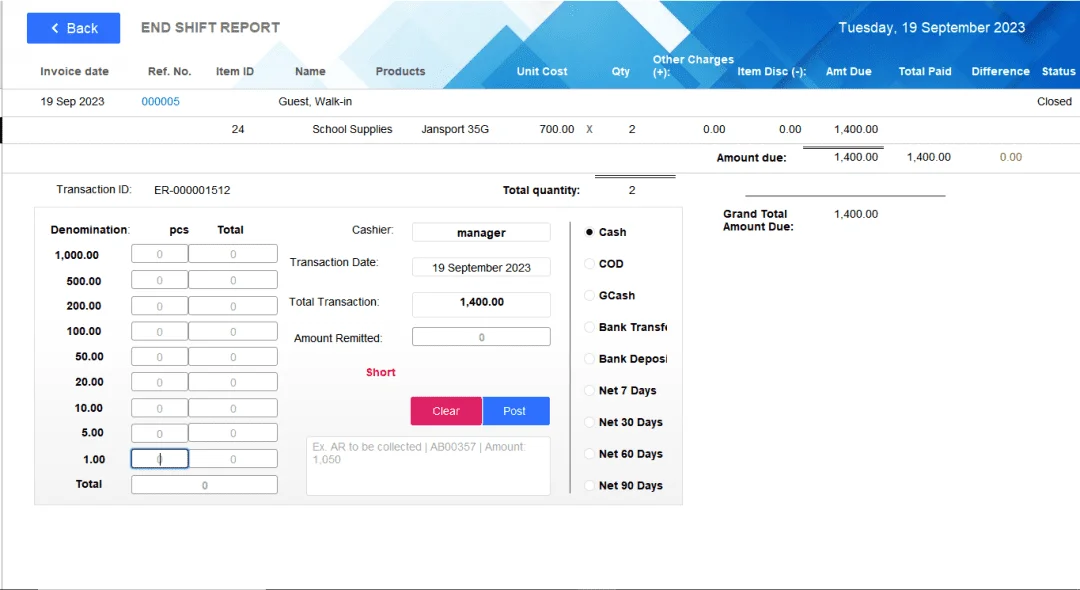This screenshot has width=1080, height=590.
Task: Click the Jansport 35G product cell
Action: tap(455, 129)
